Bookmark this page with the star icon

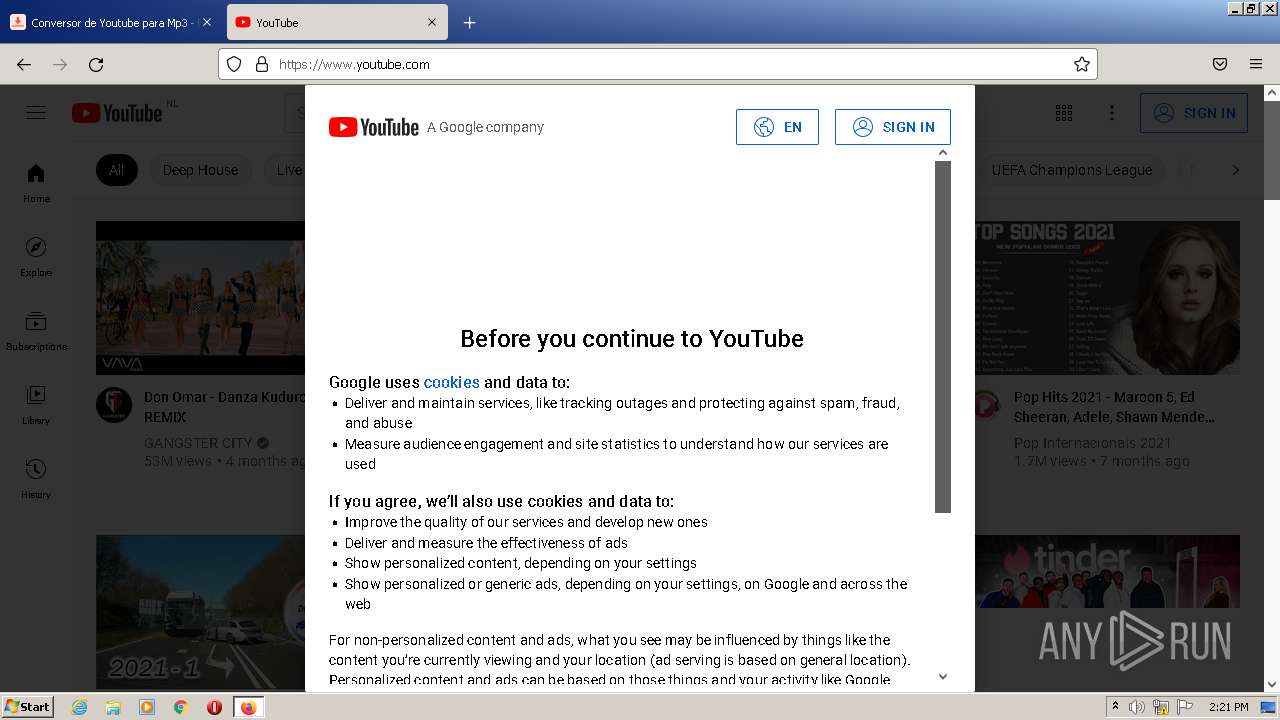1081,64
